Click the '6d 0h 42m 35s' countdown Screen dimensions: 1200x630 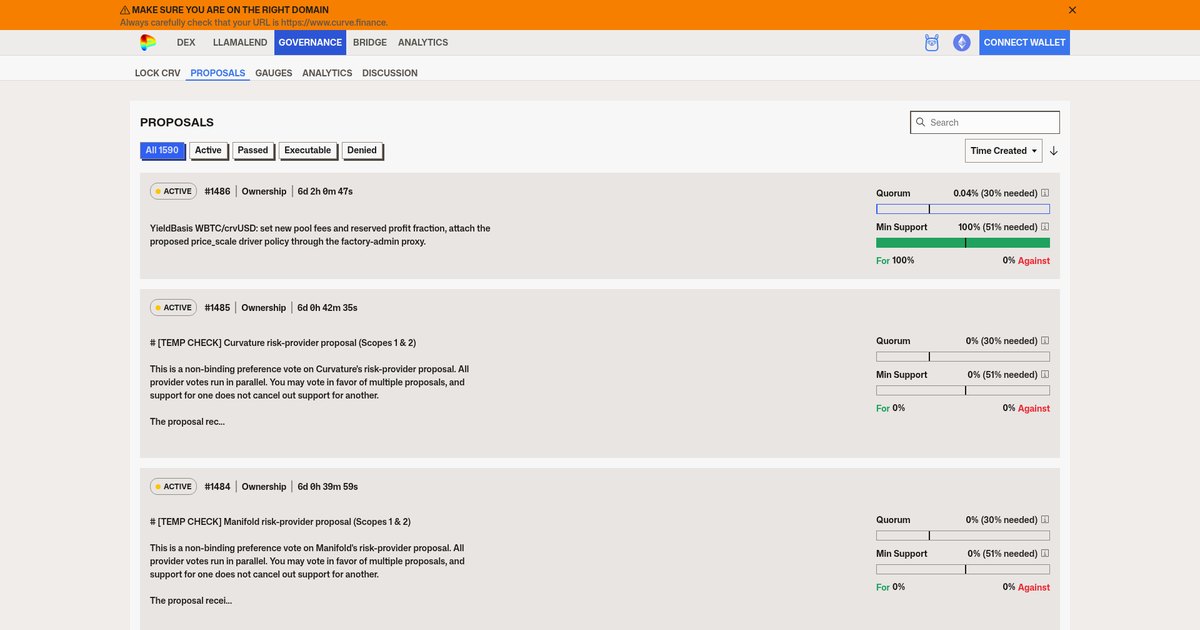tap(327, 308)
